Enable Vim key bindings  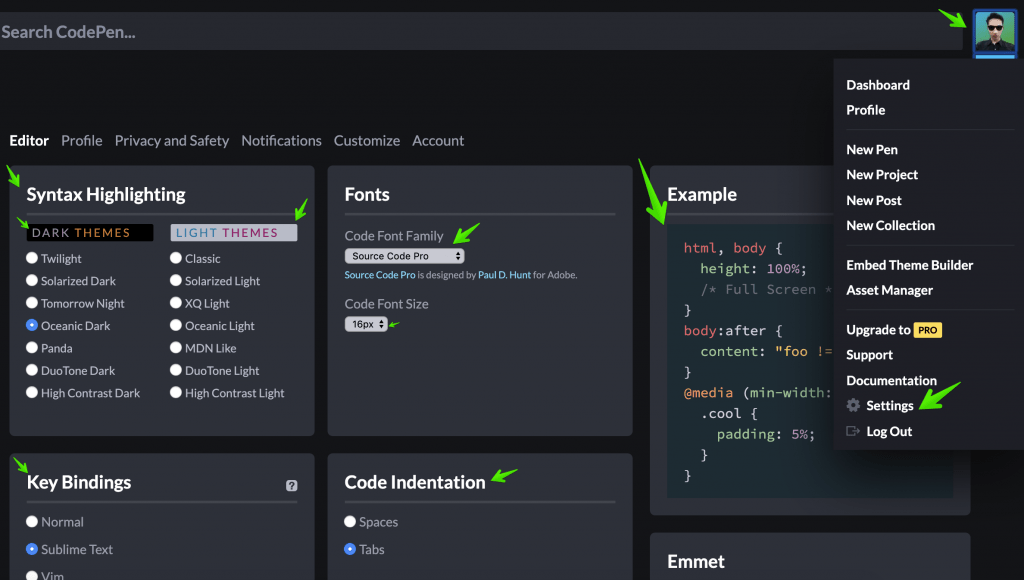[30, 575]
